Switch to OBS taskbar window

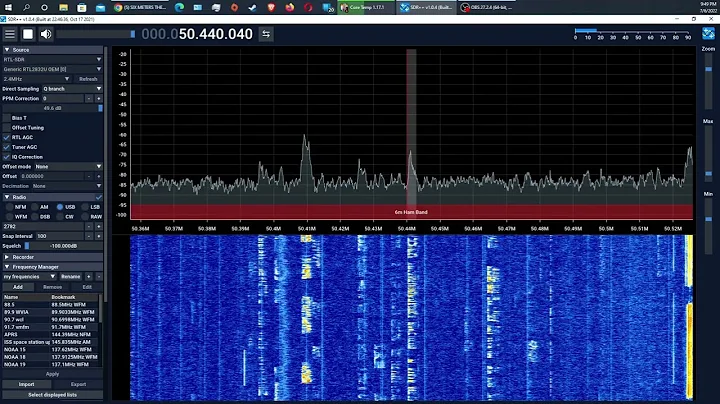click(487, 7)
